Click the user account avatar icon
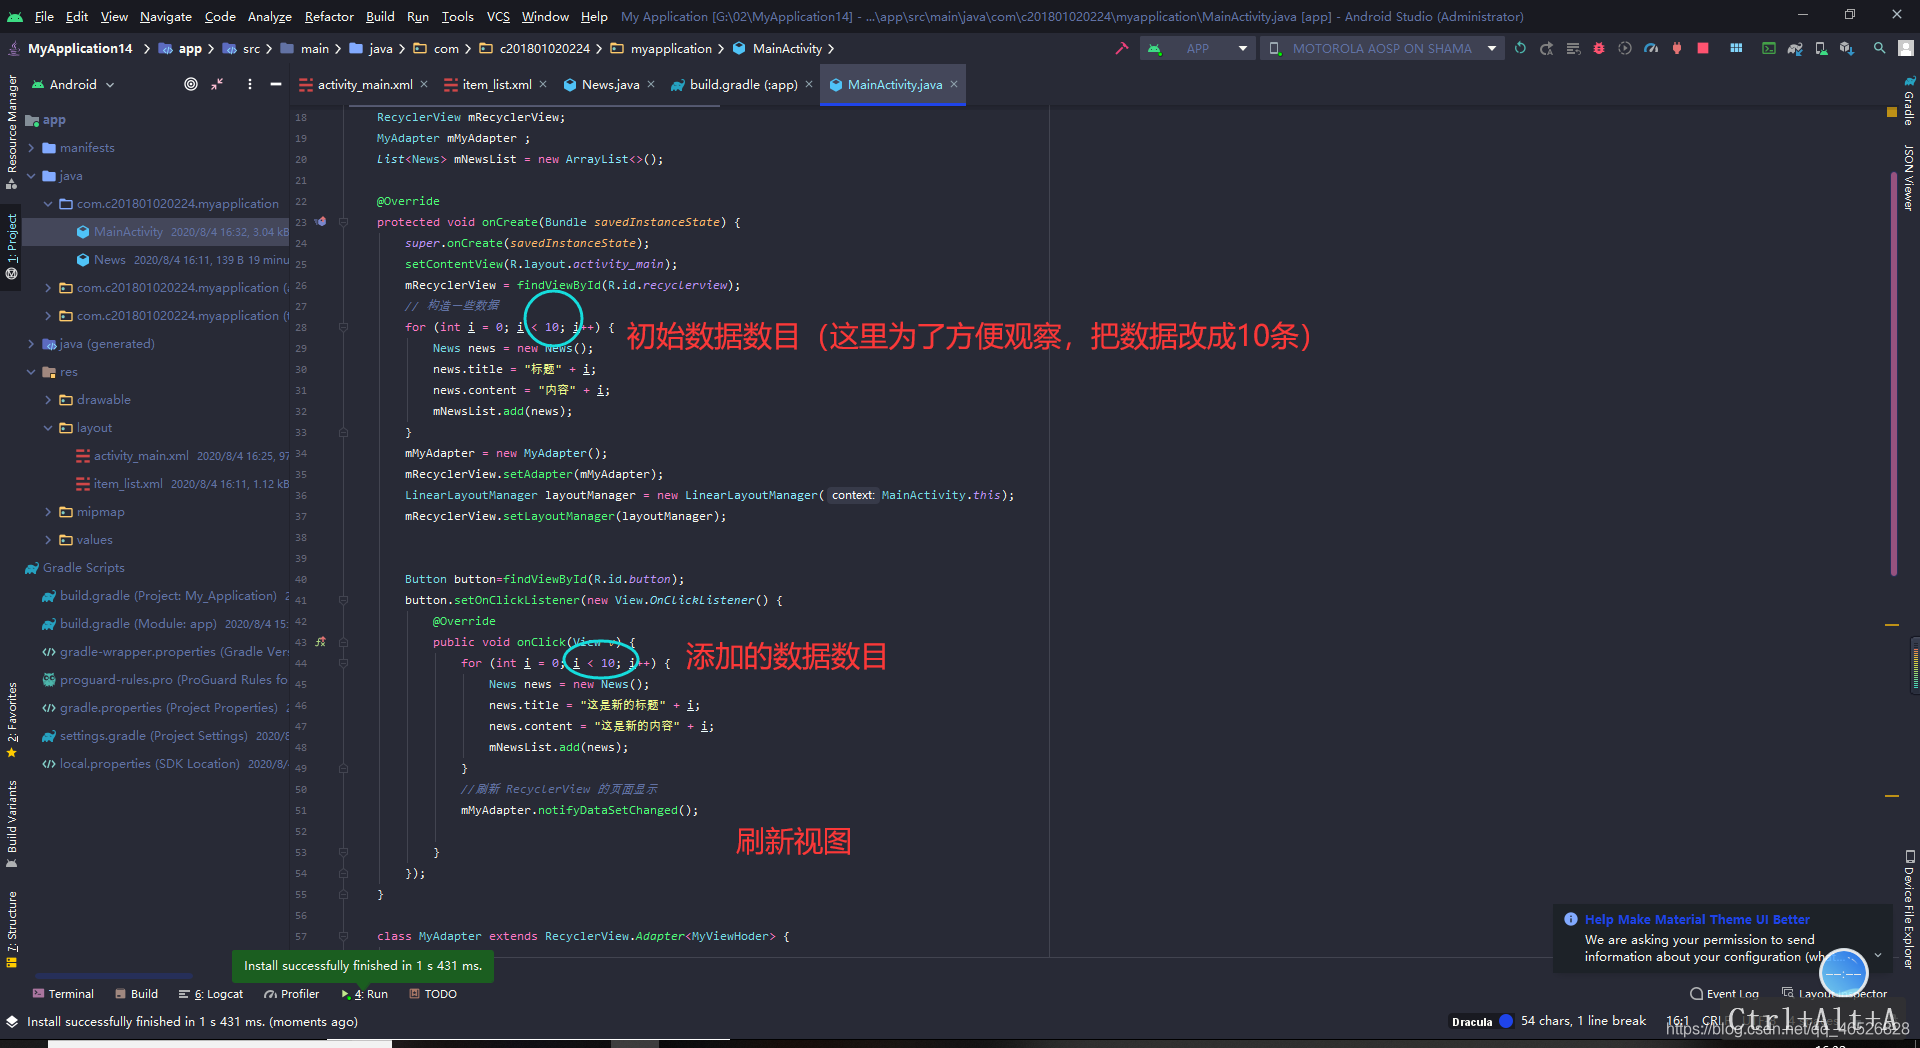1920x1048 pixels. pos(1906,48)
